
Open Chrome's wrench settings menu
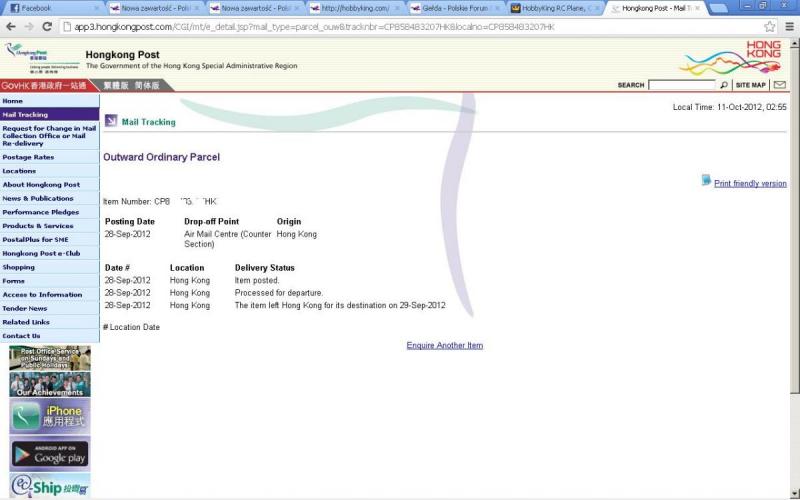pyautogui.click(x=788, y=26)
